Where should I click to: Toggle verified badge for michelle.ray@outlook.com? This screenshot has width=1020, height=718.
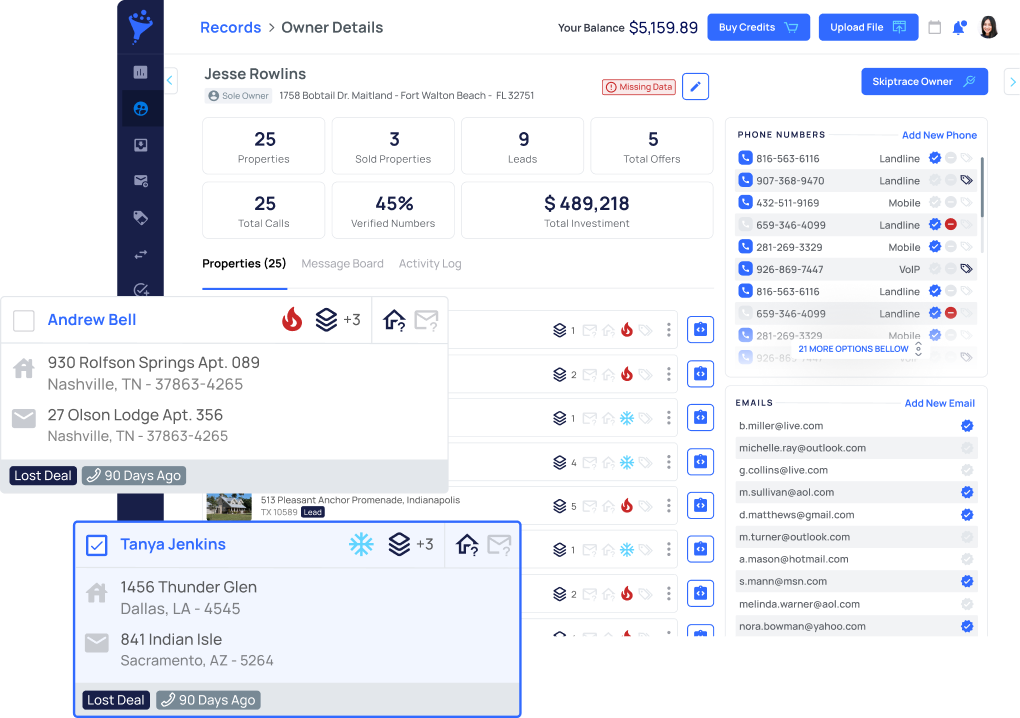pos(967,448)
